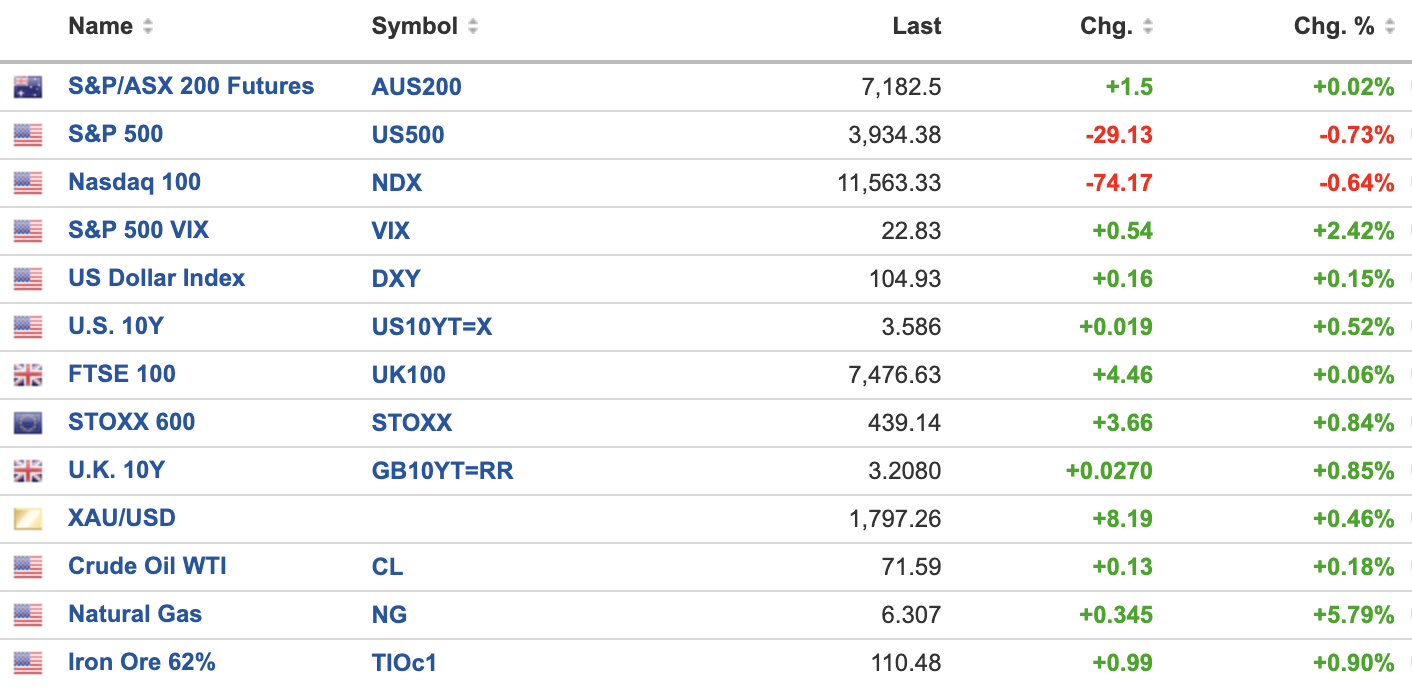Click the S&P 500 name link
The height and width of the screenshot is (692, 1412).
[x=115, y=134]
